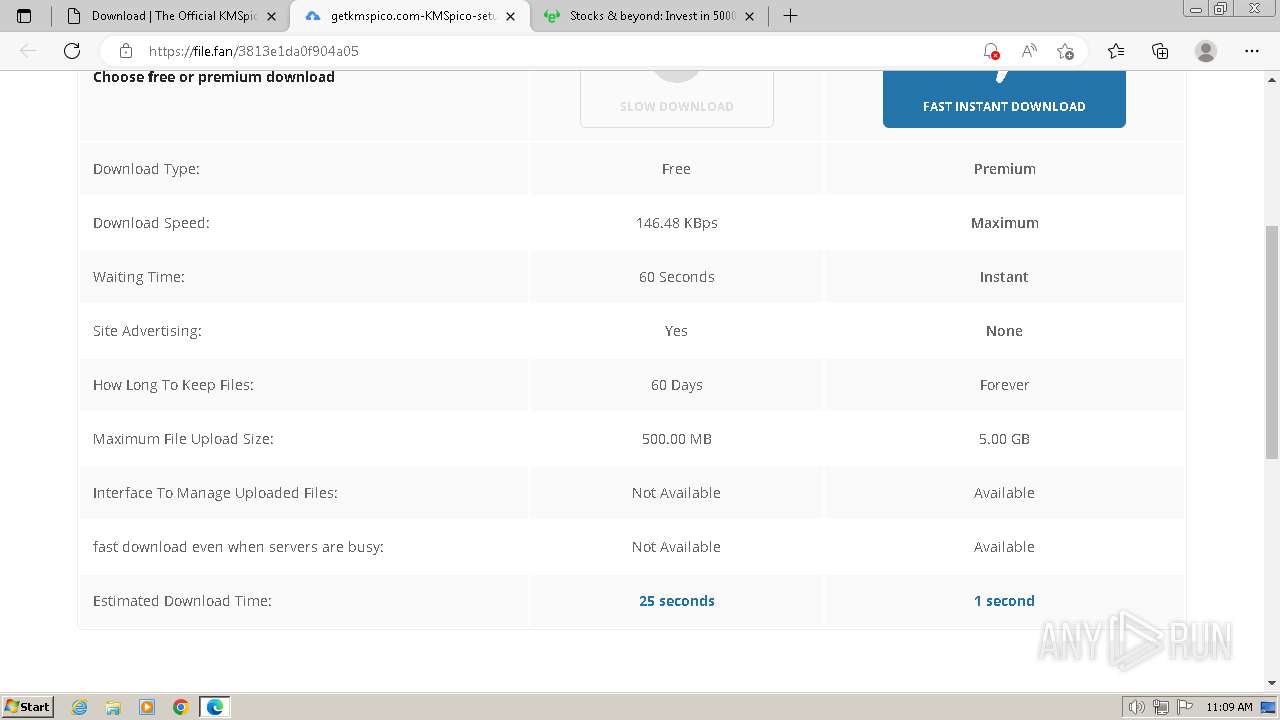The image size is (1280, 720).
Task: Switch to the Stocks & beyond tab
Action: [x=650, y=16]
